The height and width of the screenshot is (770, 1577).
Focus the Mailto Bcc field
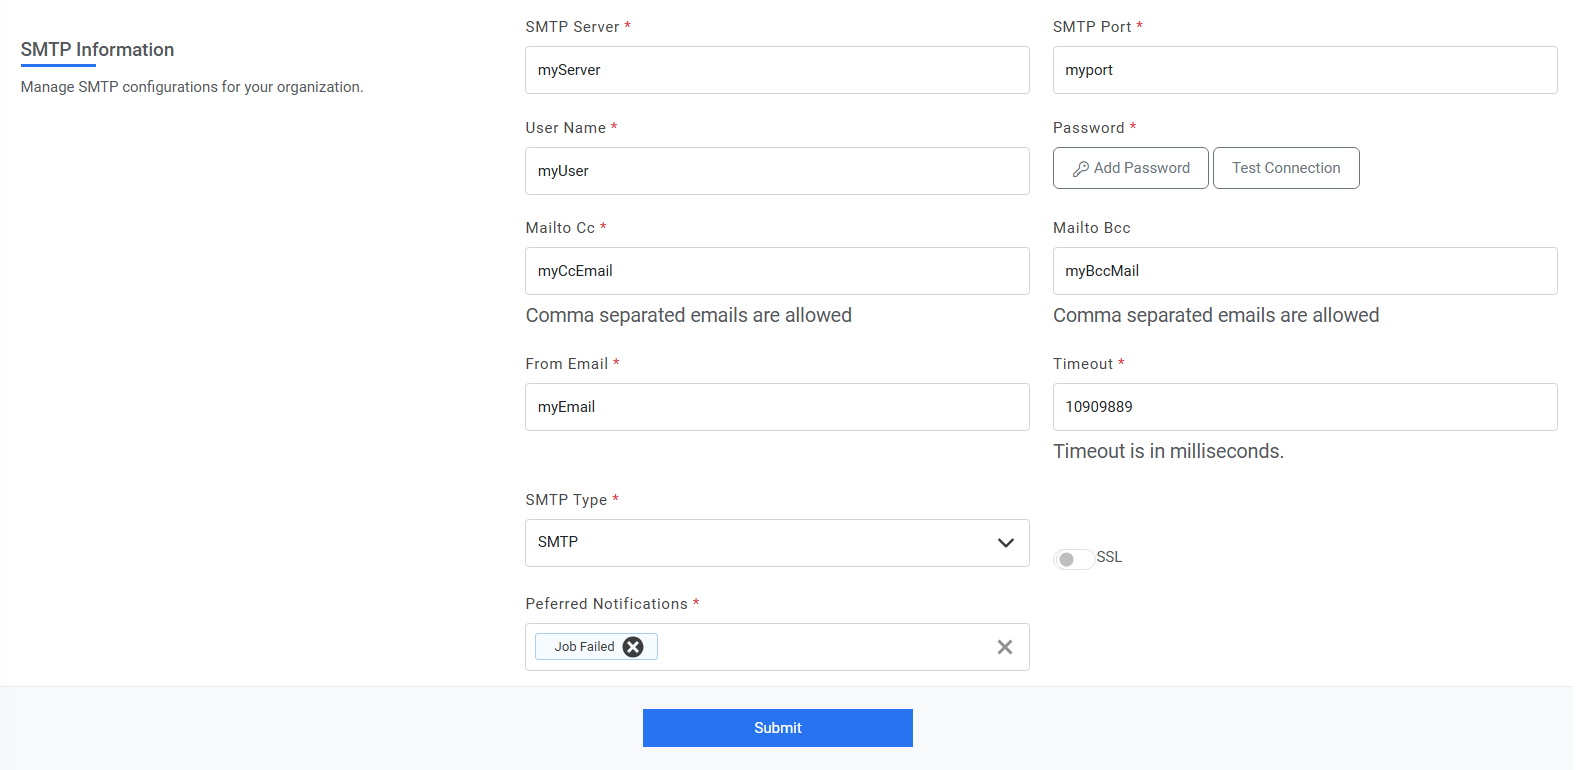point(1304,271)
